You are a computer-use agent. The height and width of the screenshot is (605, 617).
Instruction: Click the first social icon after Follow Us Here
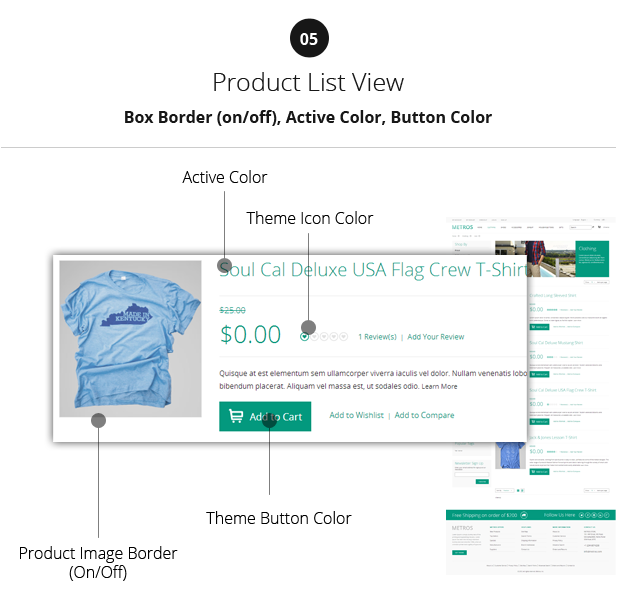pyautogui.click(x=581, y=515)
